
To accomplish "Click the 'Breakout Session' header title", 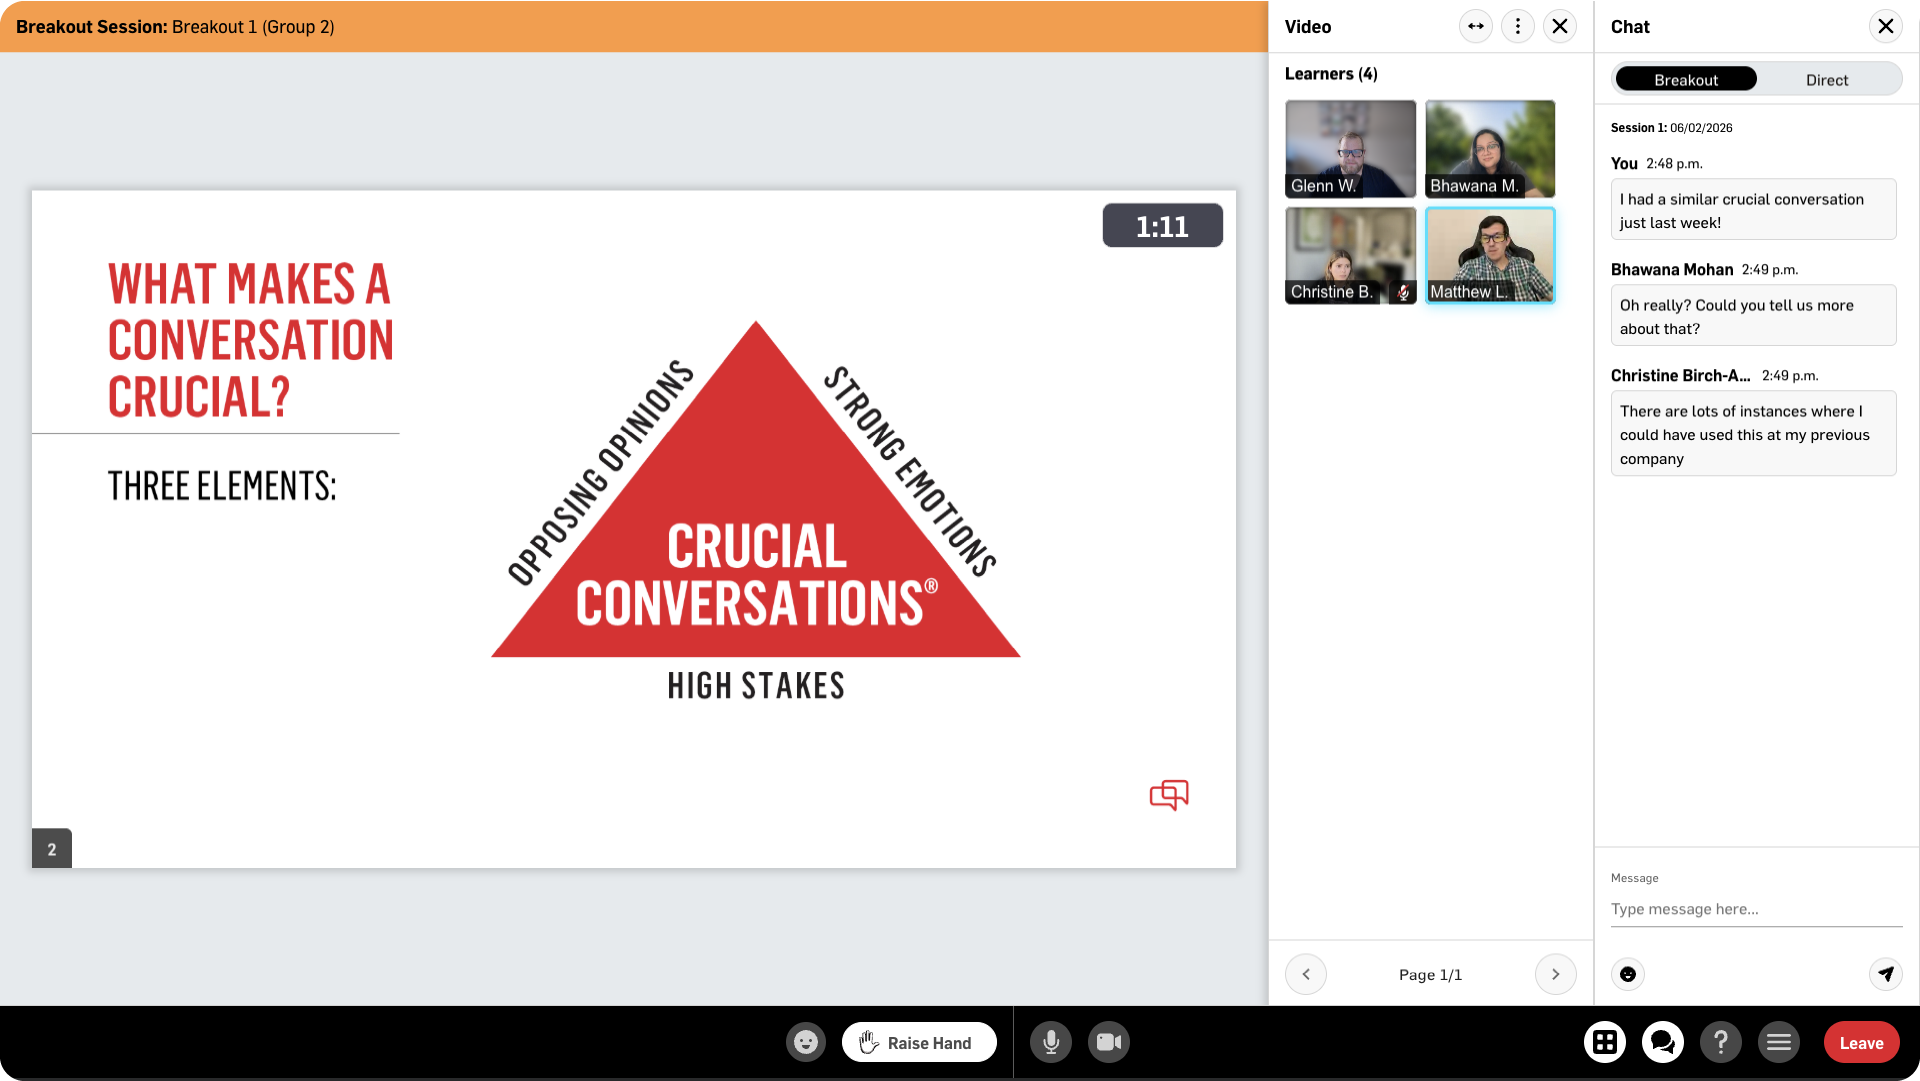I will pyautogui.click(x=175, y=27).
